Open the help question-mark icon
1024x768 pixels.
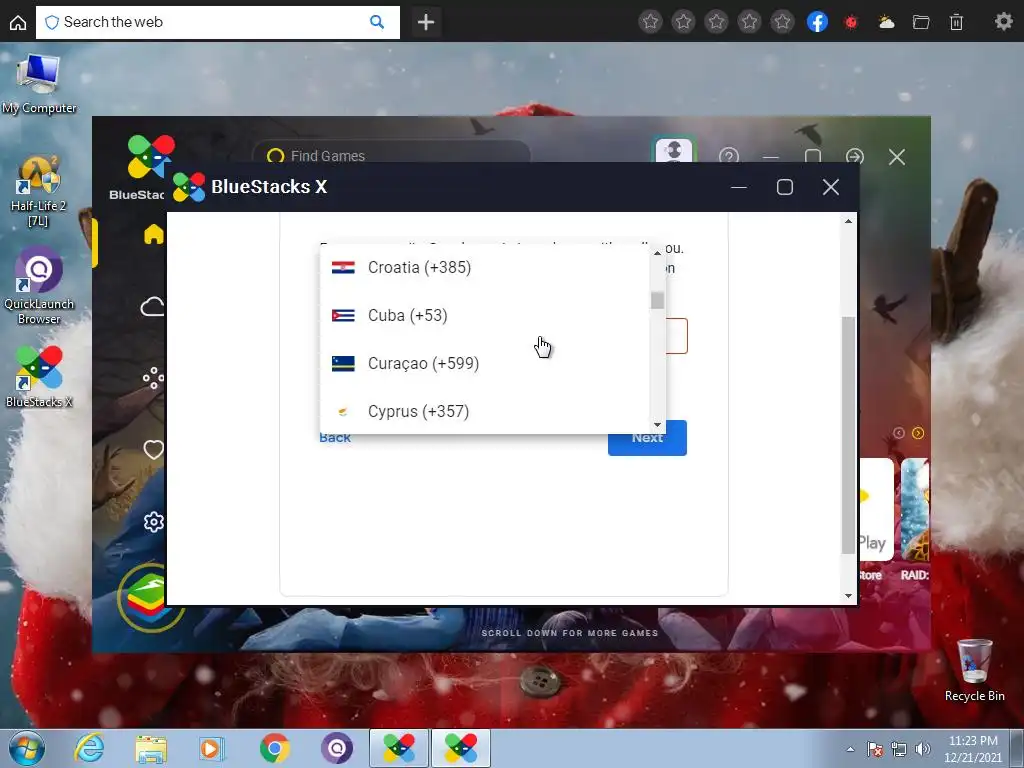729,156
